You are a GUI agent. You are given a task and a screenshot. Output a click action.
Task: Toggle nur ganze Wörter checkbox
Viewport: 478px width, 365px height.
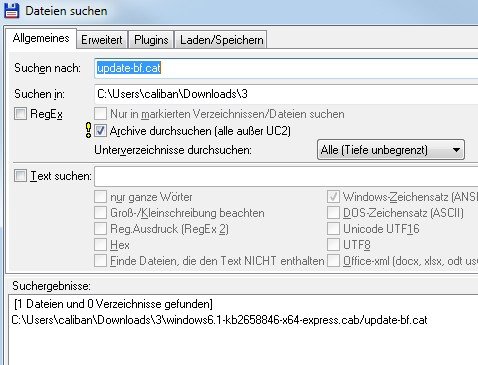(100, 197)
